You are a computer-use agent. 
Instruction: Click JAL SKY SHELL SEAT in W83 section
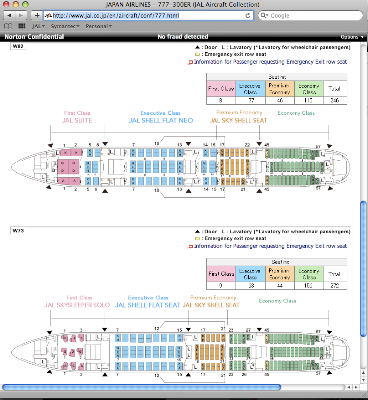pos(238,120)
